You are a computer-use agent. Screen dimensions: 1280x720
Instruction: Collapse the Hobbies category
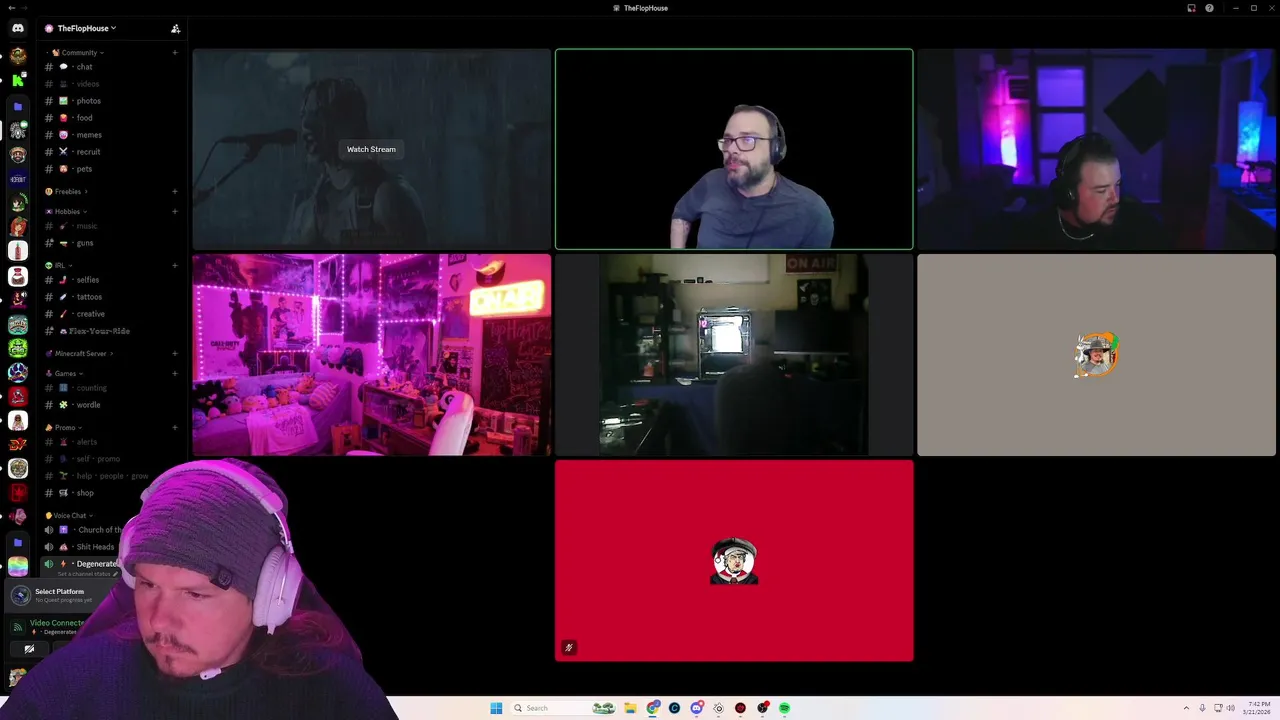(x=66, y=211)
